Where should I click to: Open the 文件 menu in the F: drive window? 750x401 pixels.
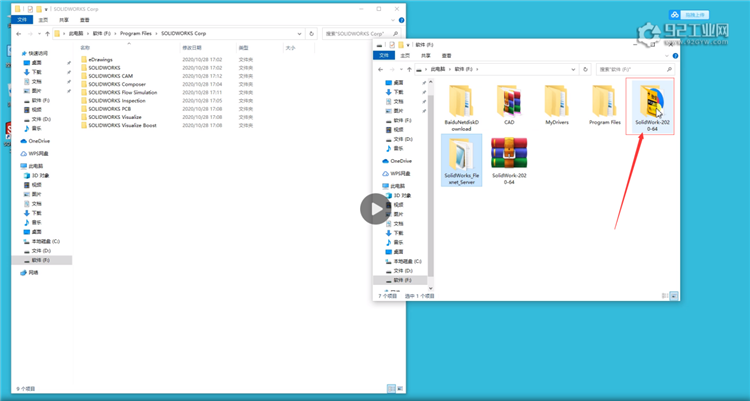point(384,56)
